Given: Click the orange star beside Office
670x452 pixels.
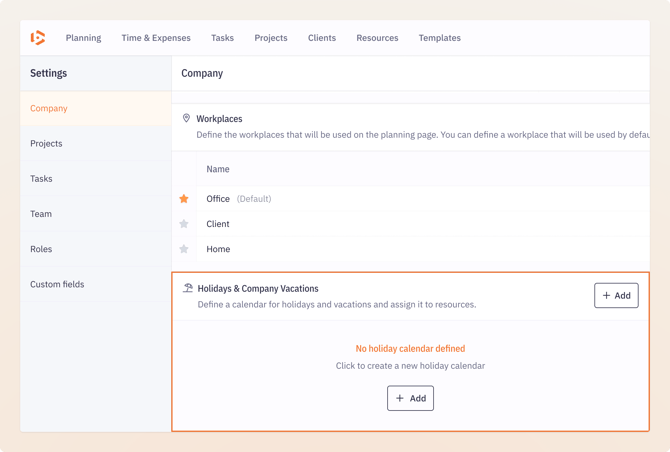Looking at the screenshot, I should coord(184,199).
